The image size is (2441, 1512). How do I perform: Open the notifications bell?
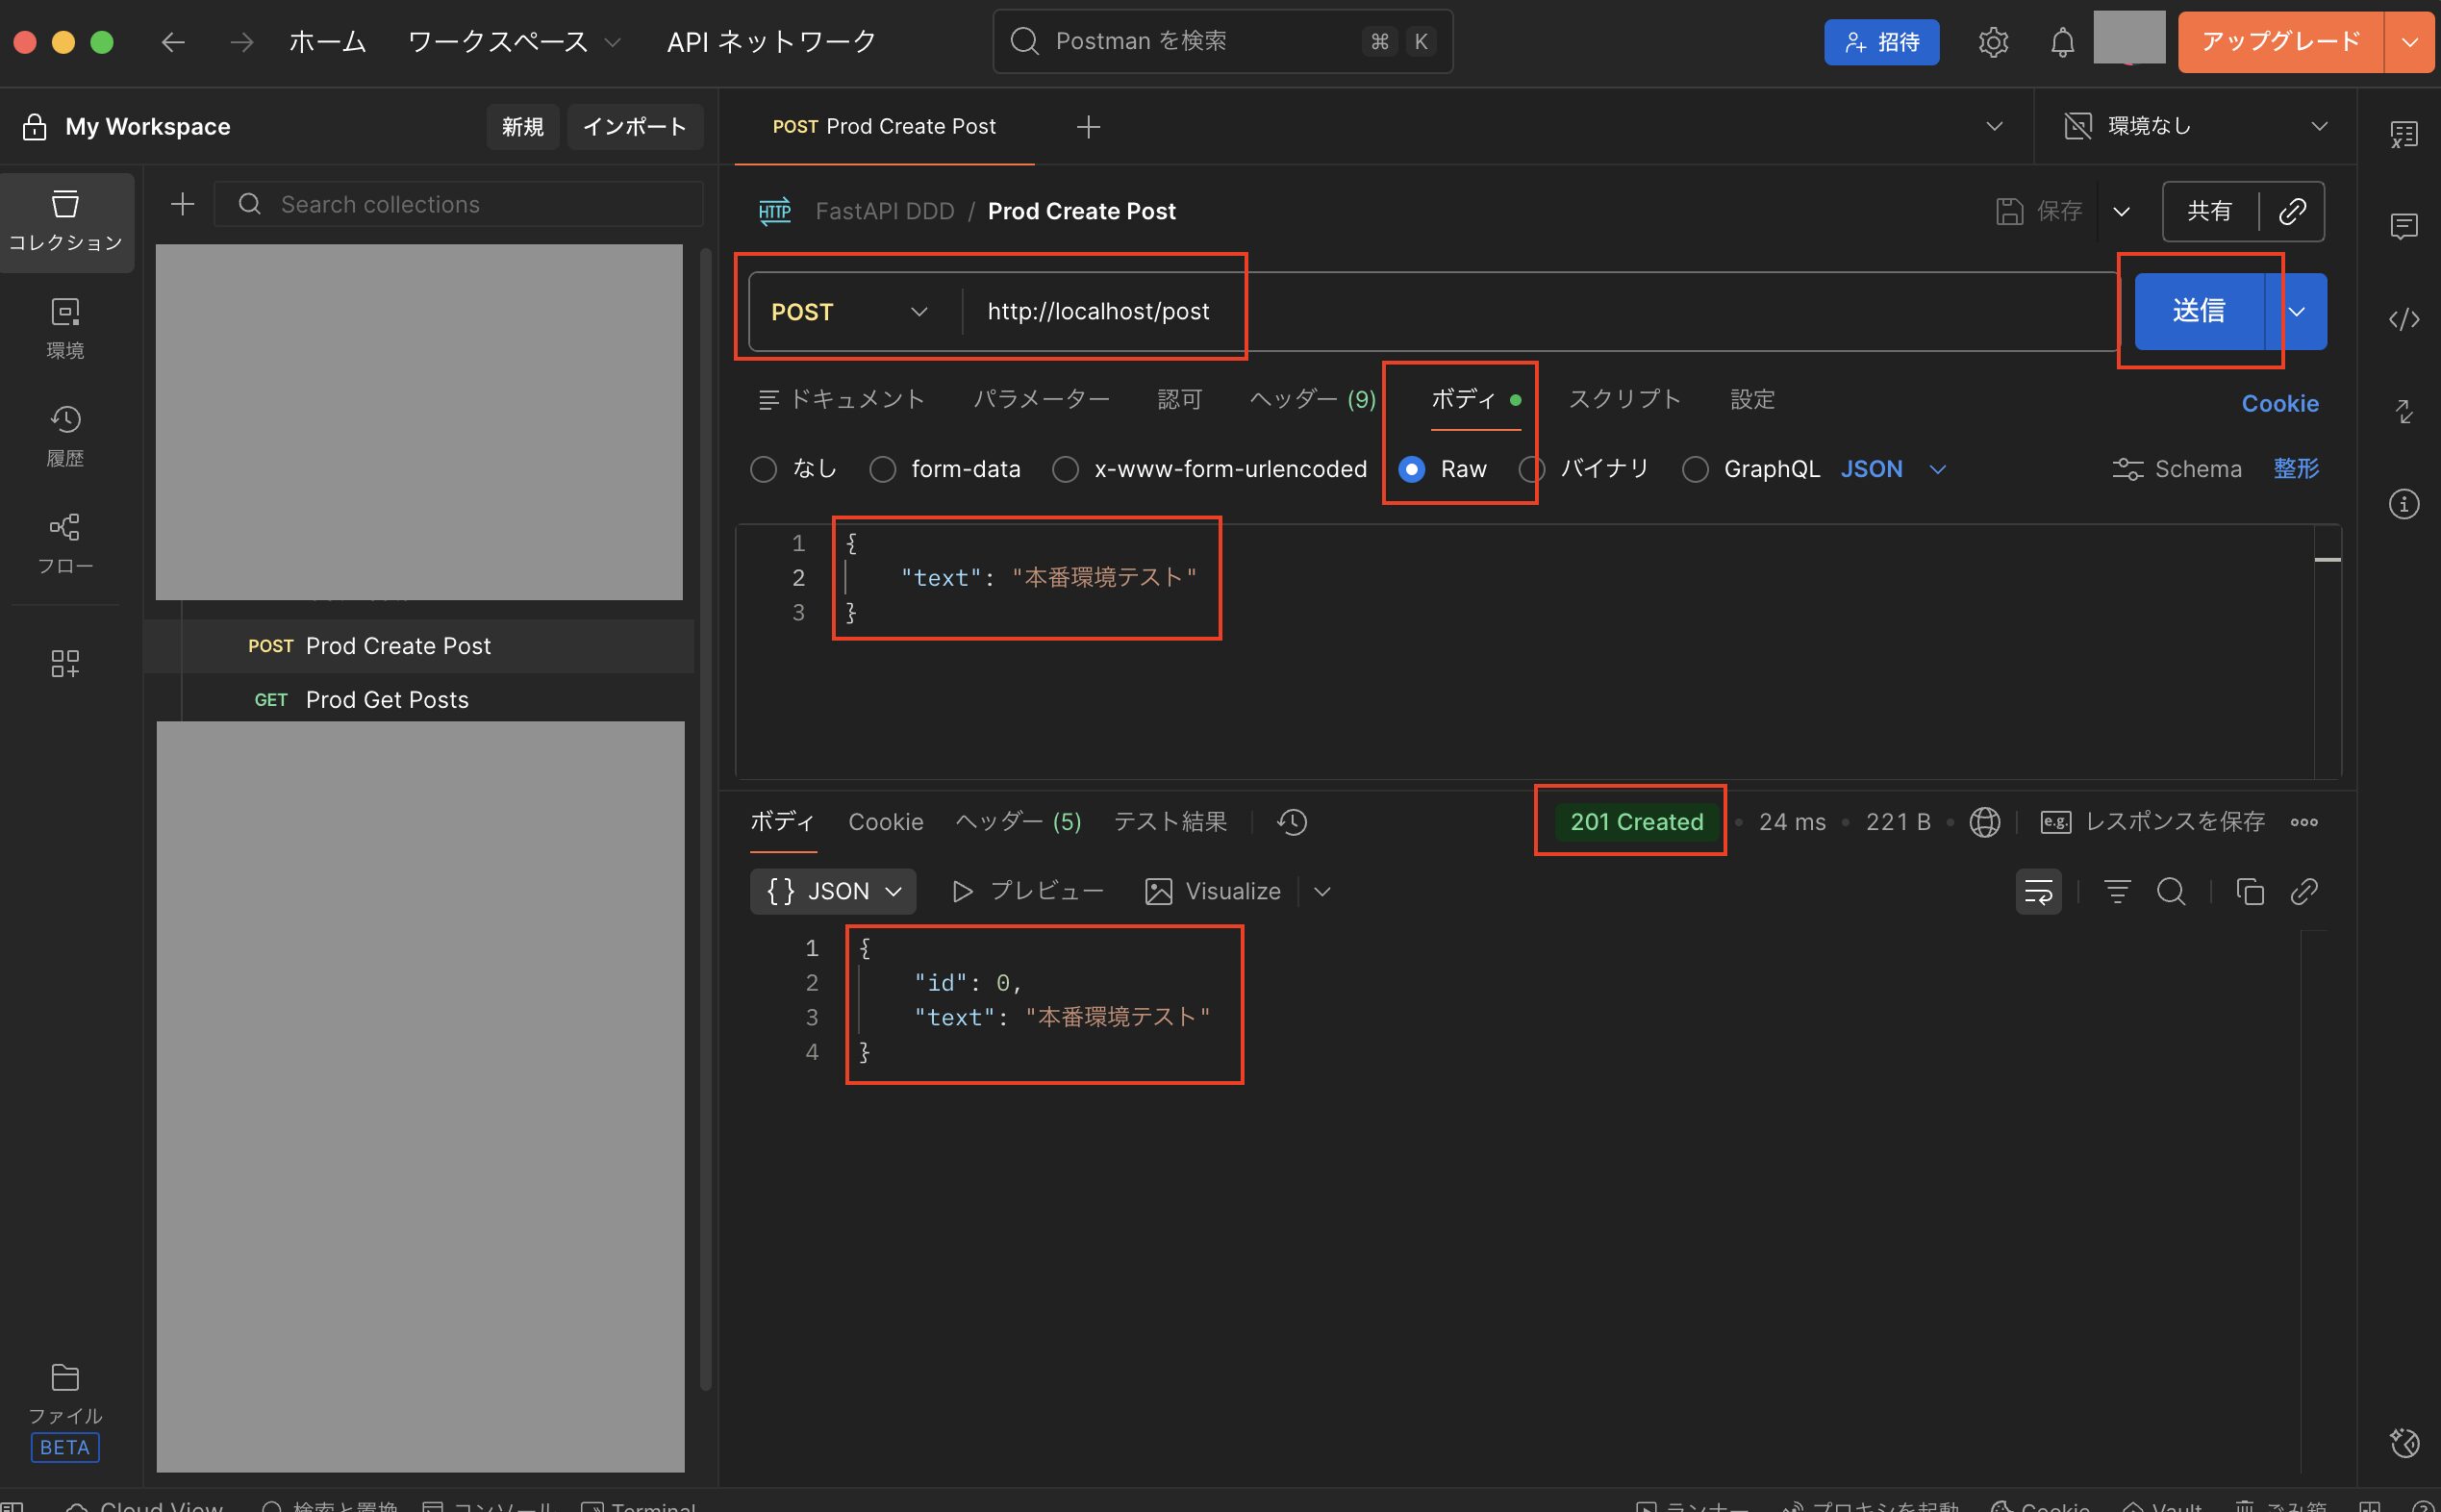2062,42
